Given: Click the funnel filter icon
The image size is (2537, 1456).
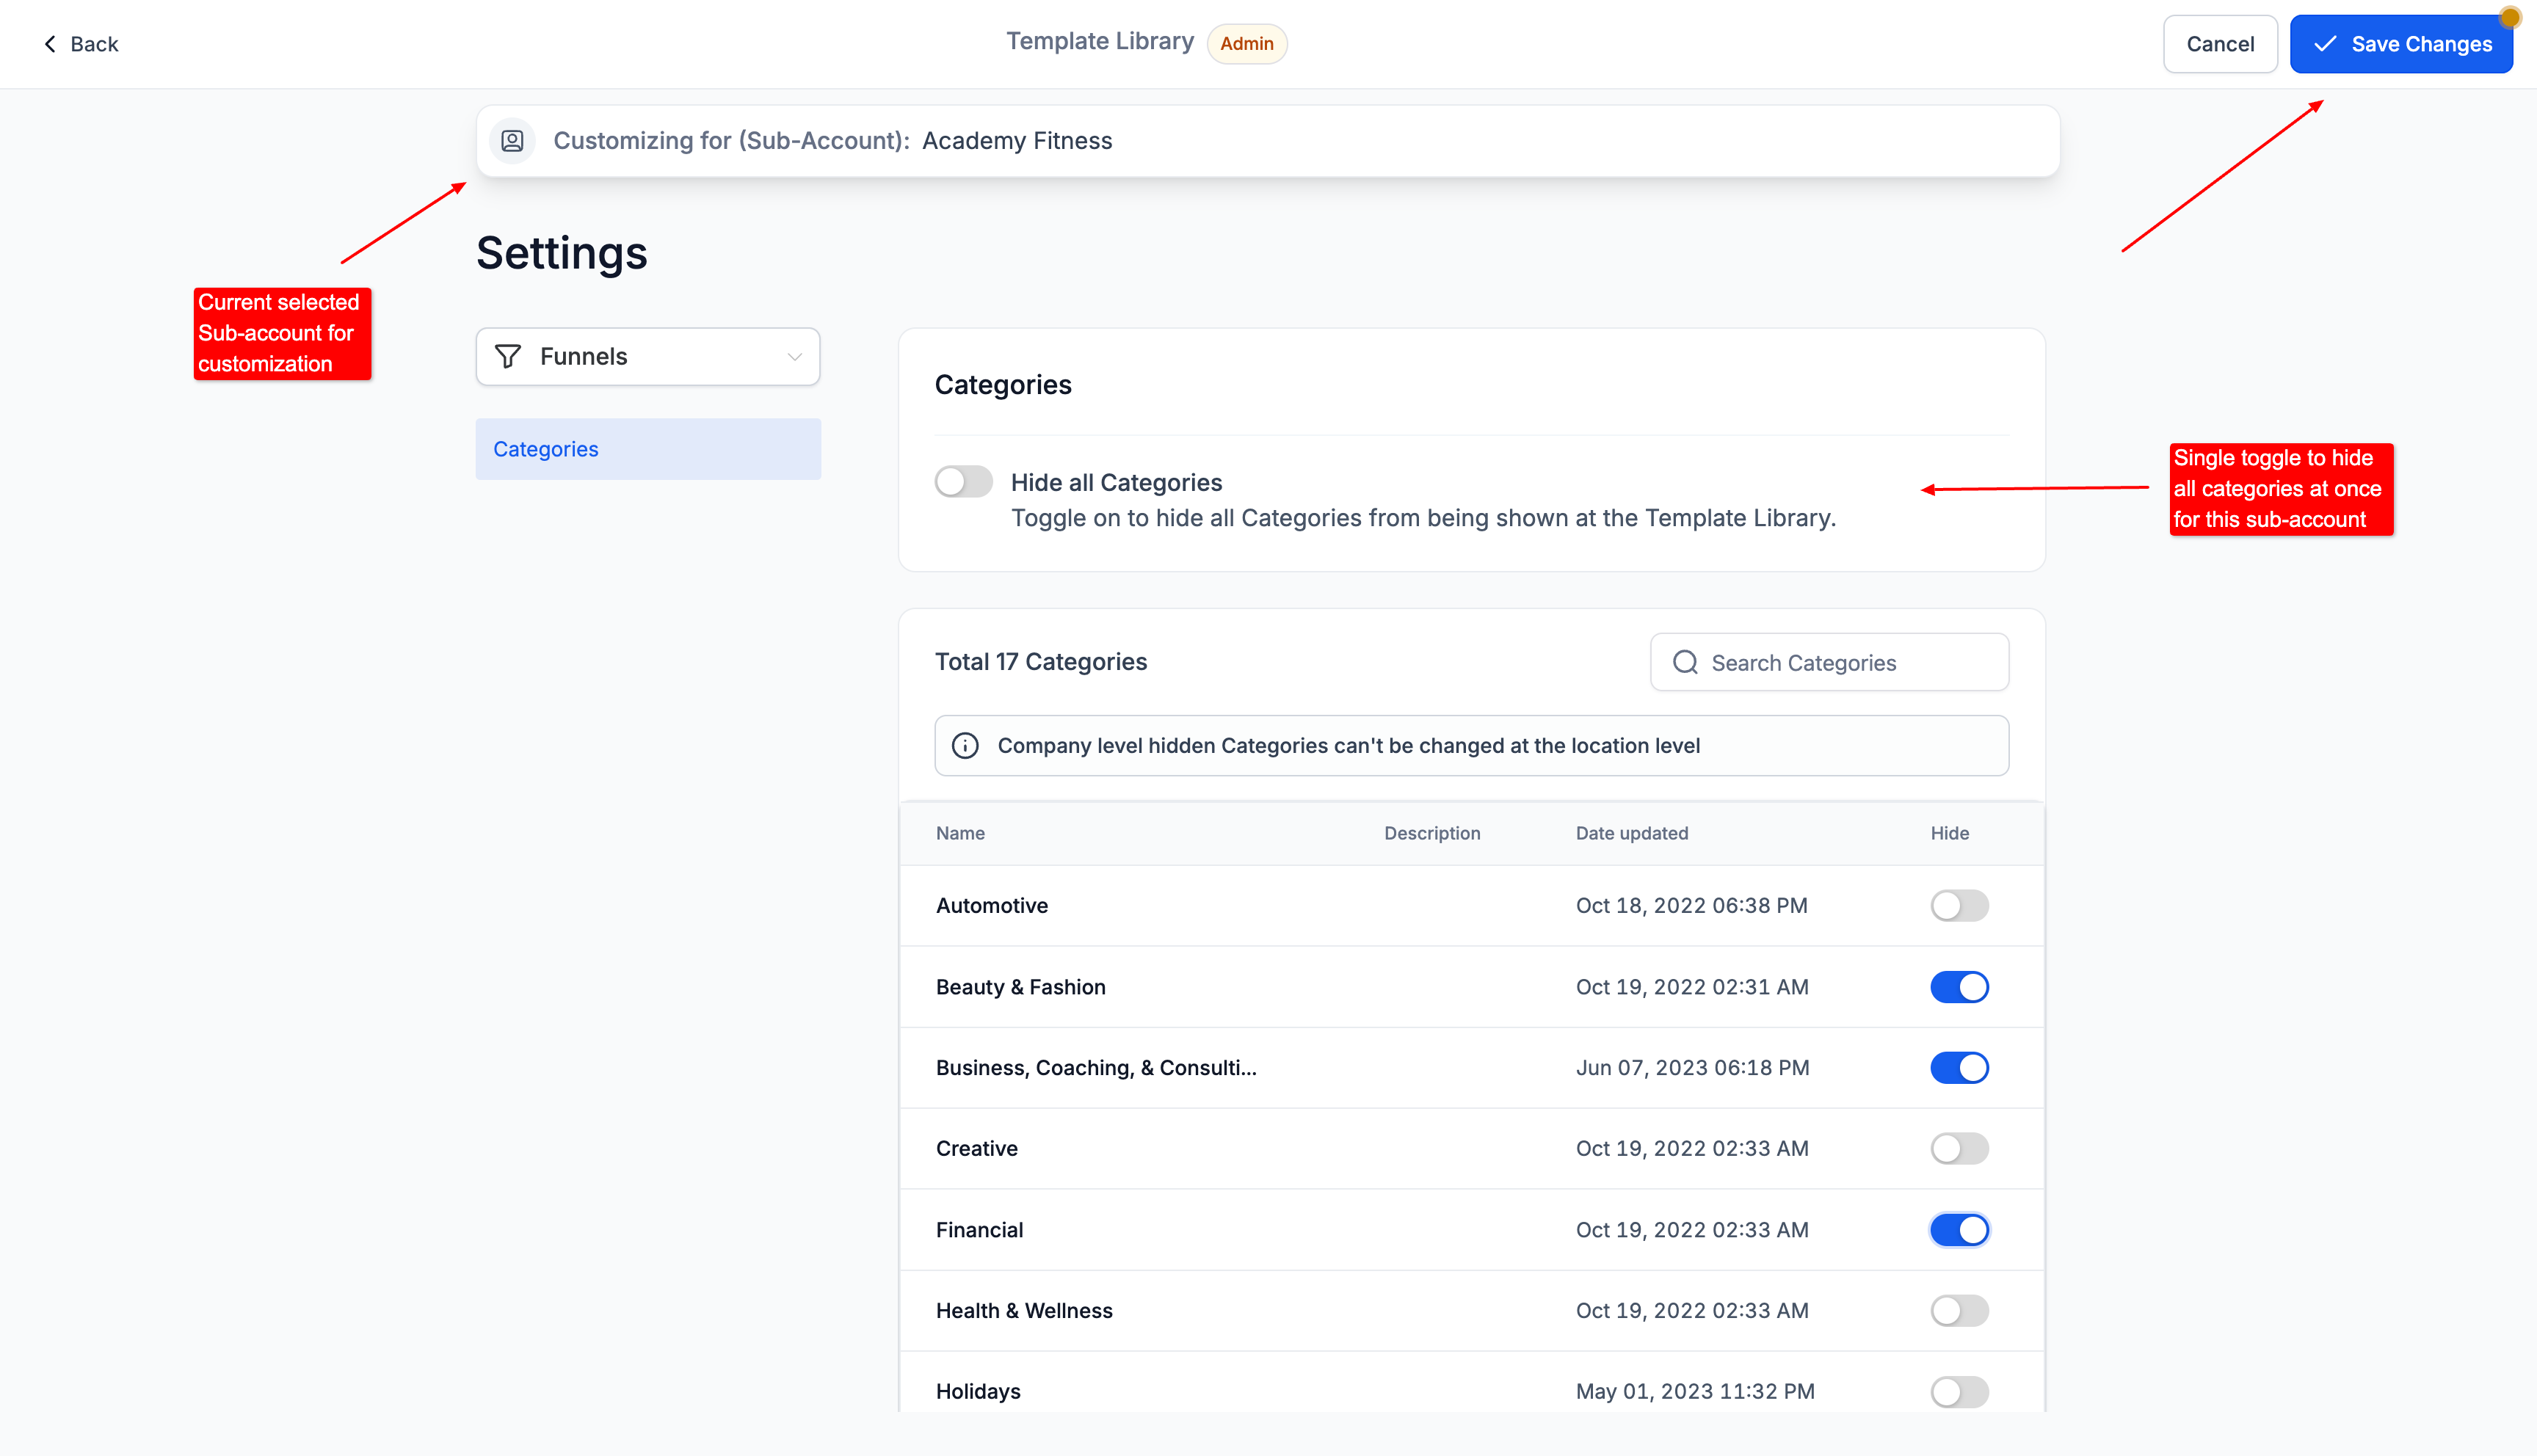Looking at the screenshot, I should coord(508,356).
